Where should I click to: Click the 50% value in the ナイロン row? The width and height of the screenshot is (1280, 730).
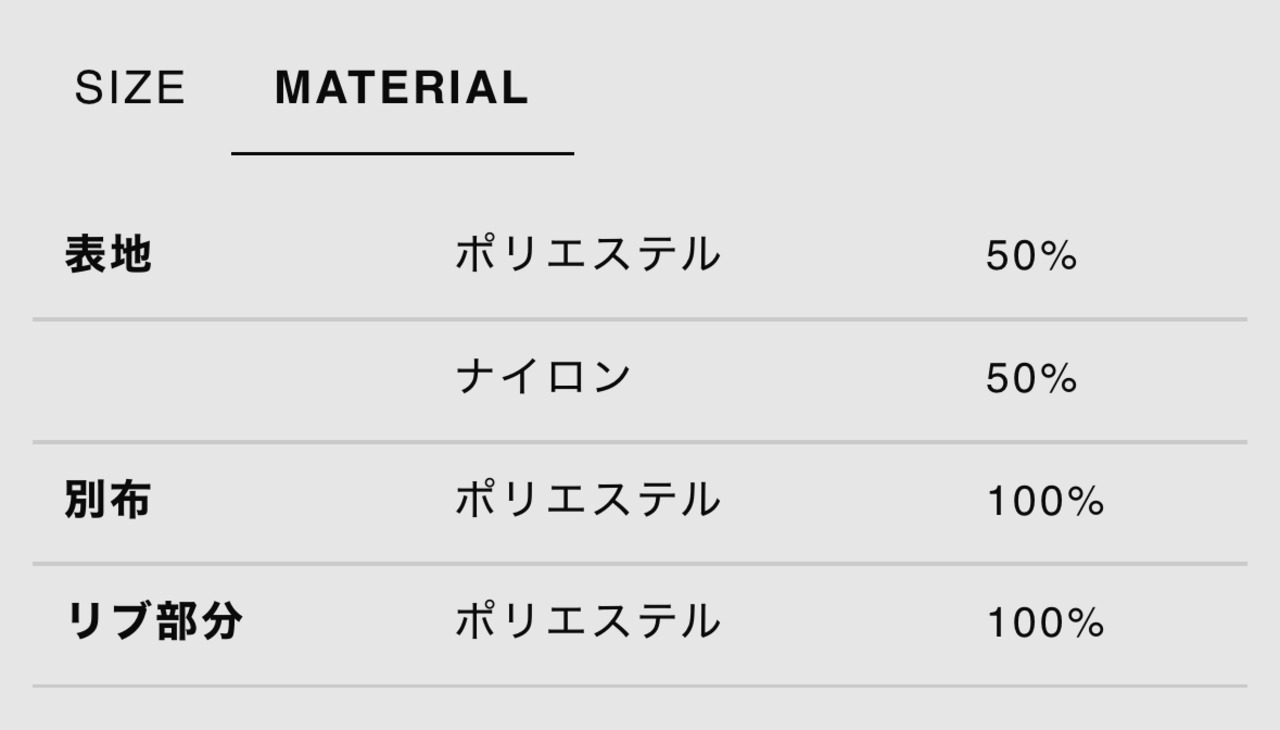(1031, 379)
